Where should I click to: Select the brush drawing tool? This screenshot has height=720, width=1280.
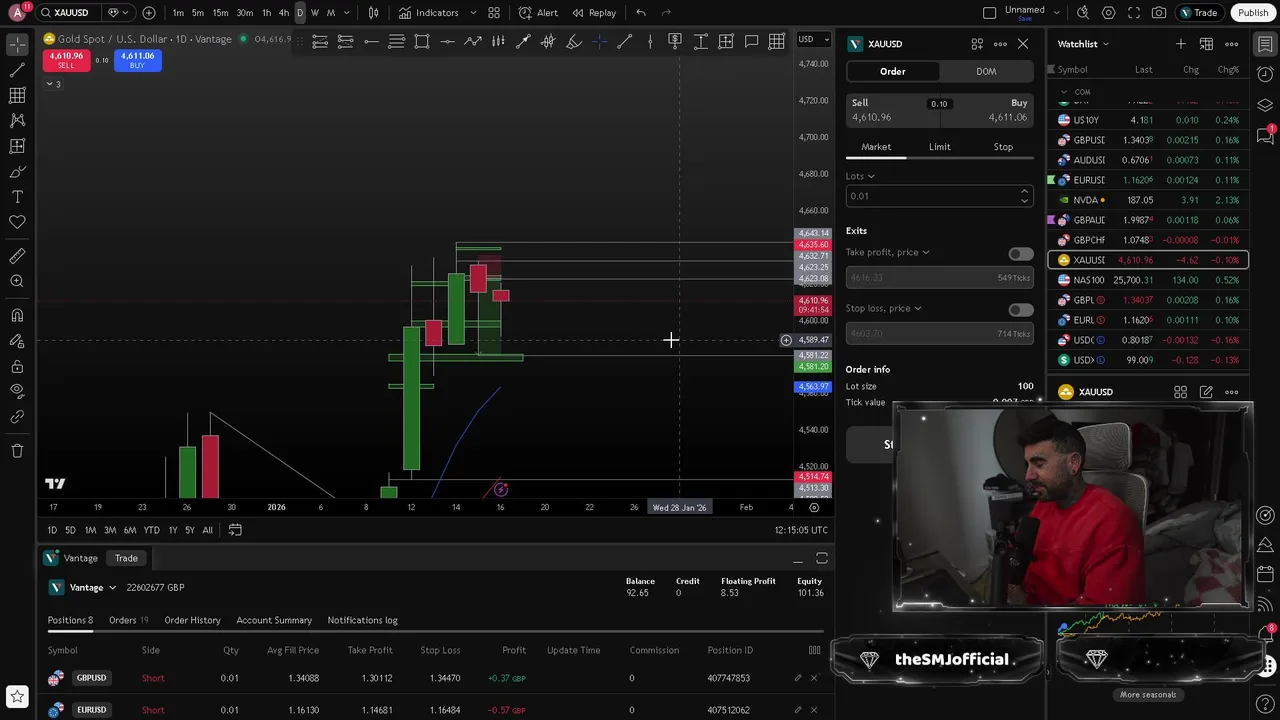coord(17,171)
